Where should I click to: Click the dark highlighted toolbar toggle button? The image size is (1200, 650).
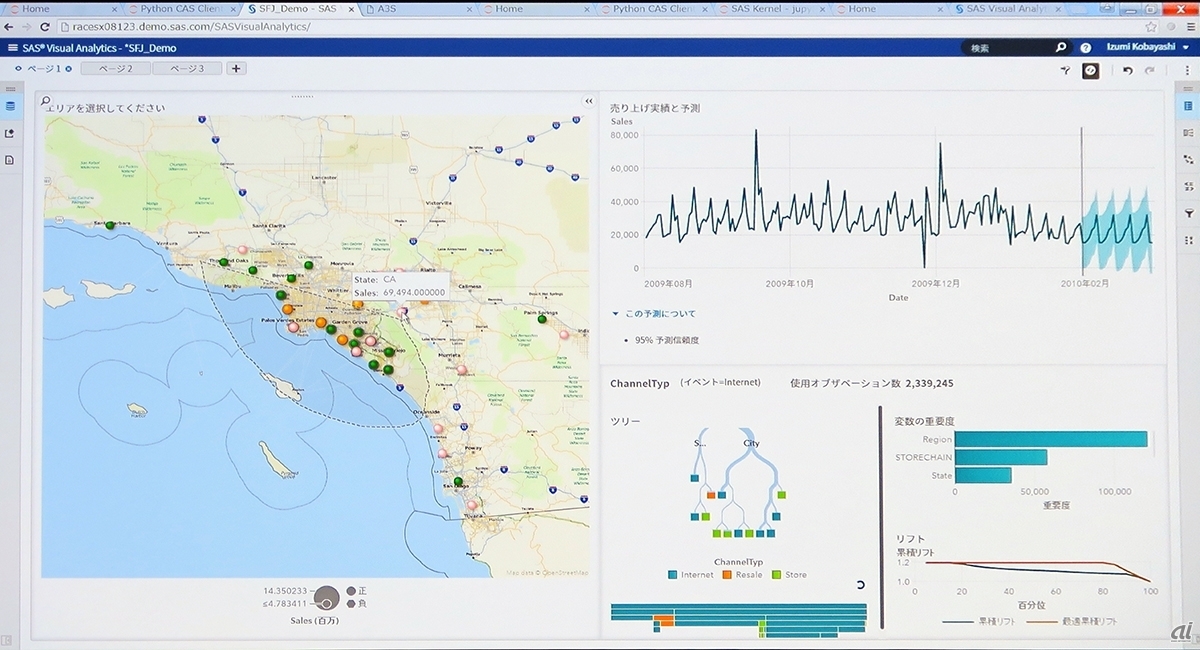tap(1091, 70)
